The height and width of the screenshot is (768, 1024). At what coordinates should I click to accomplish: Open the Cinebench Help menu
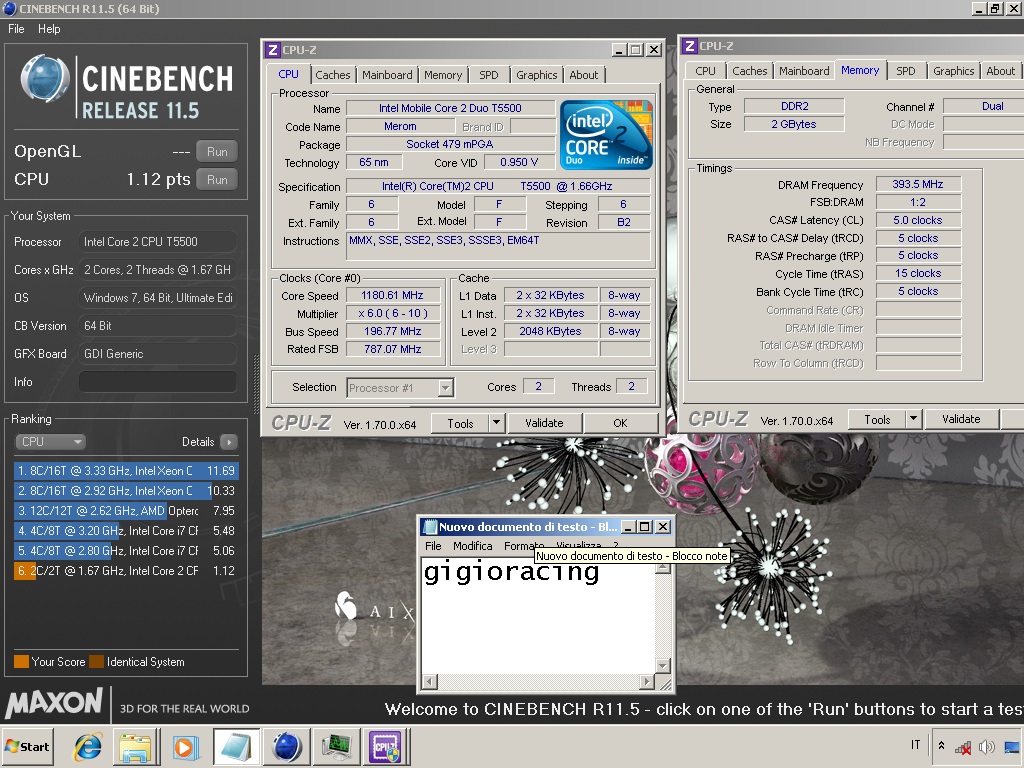(49, 29)
